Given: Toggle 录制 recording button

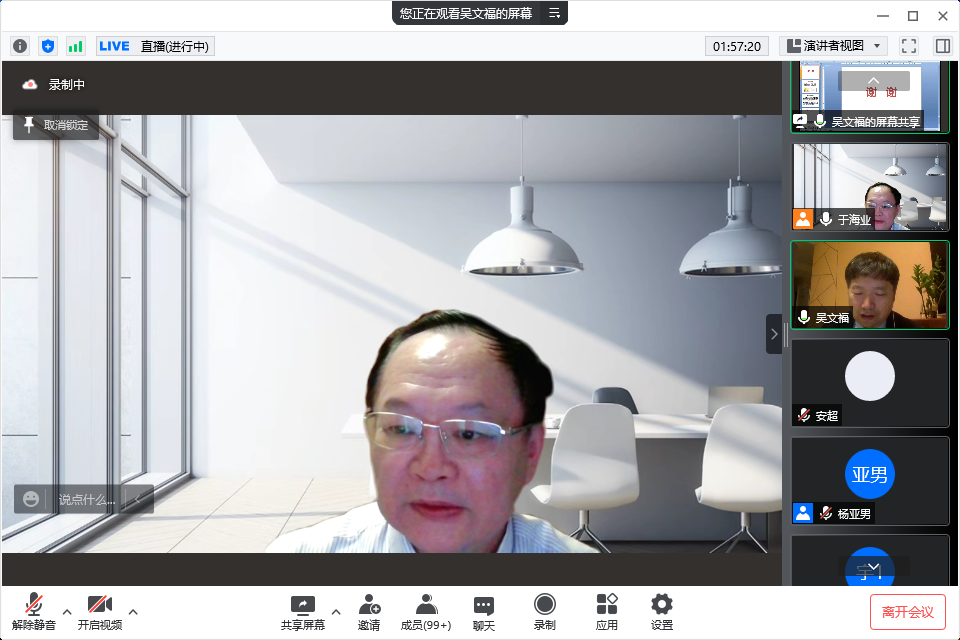Looking at the screenshot, I should (x=545, y=612).
